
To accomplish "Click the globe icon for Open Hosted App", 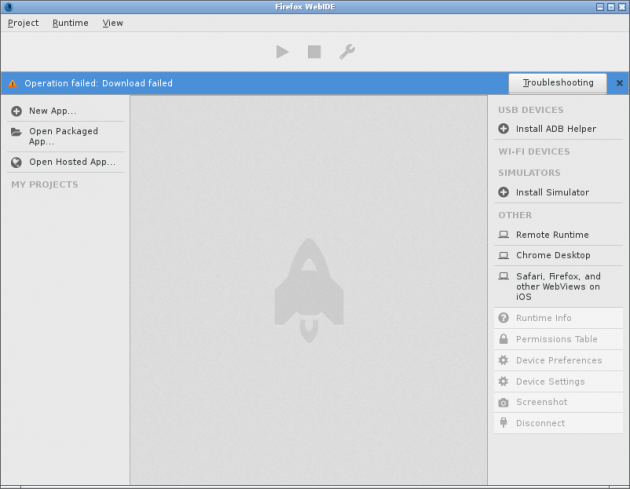I will [16, 162].
